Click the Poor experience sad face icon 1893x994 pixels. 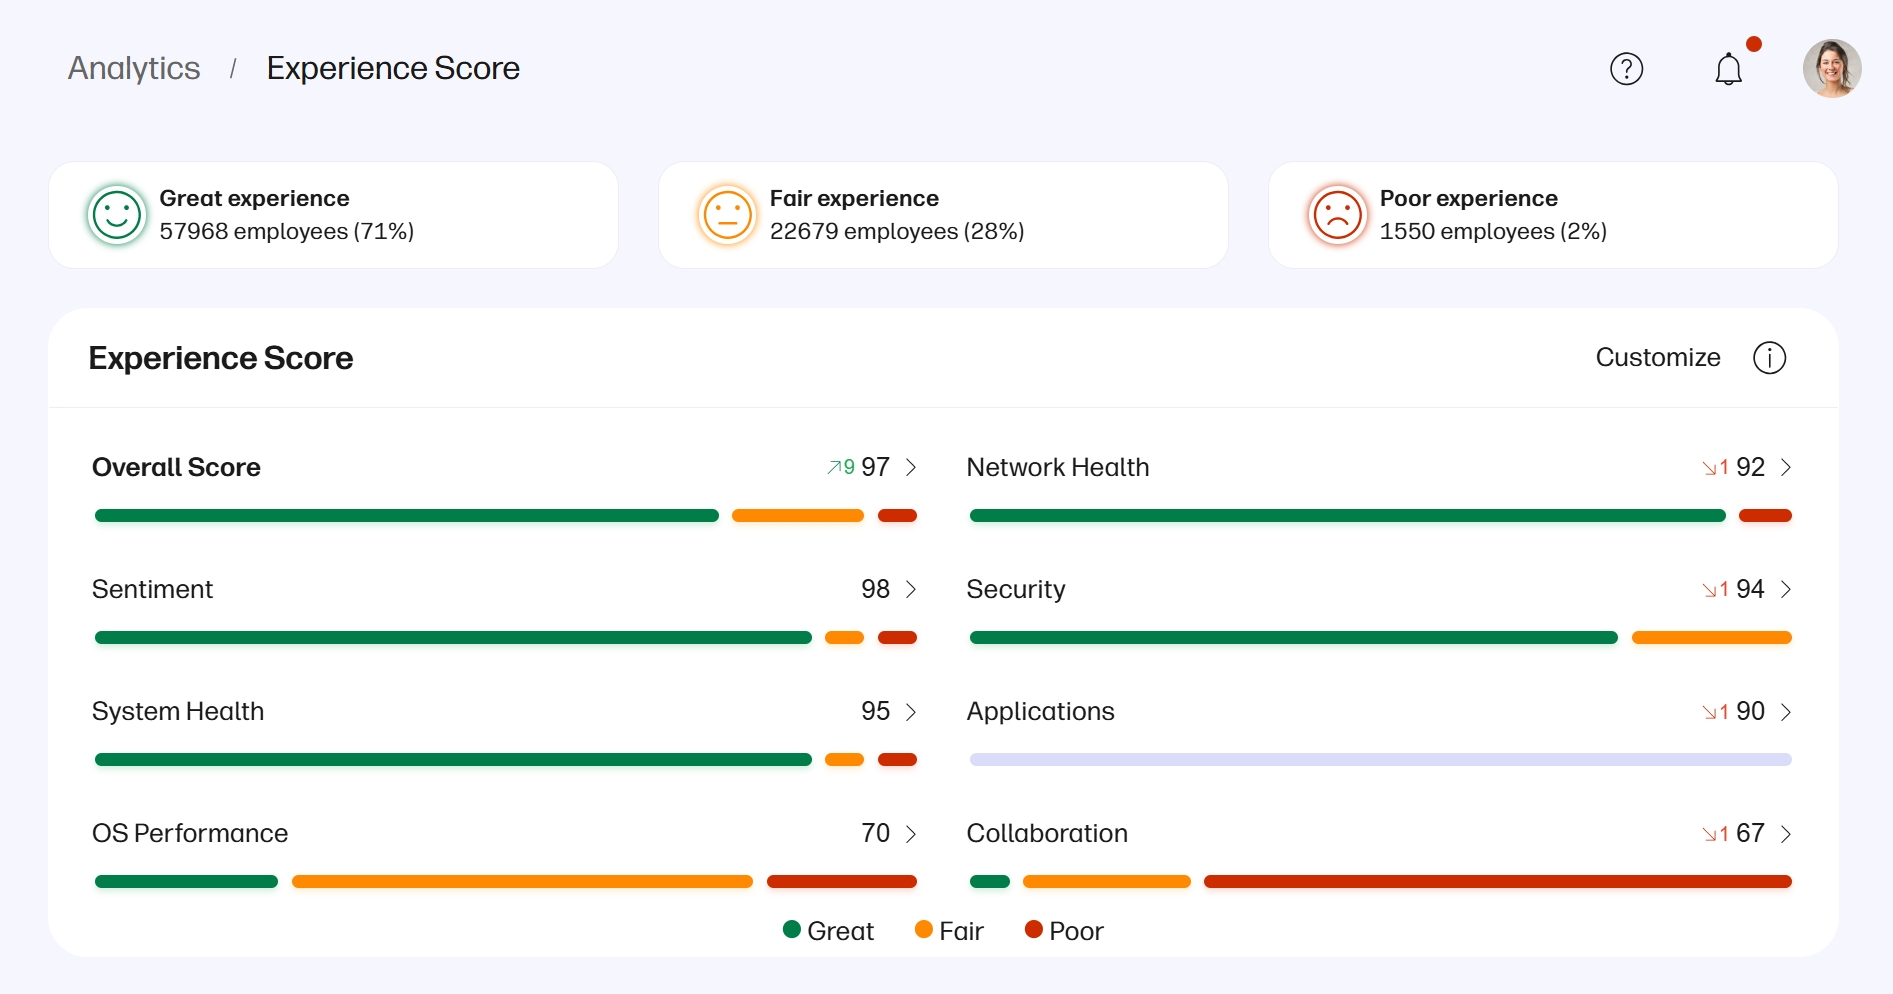coord(1338,214)
